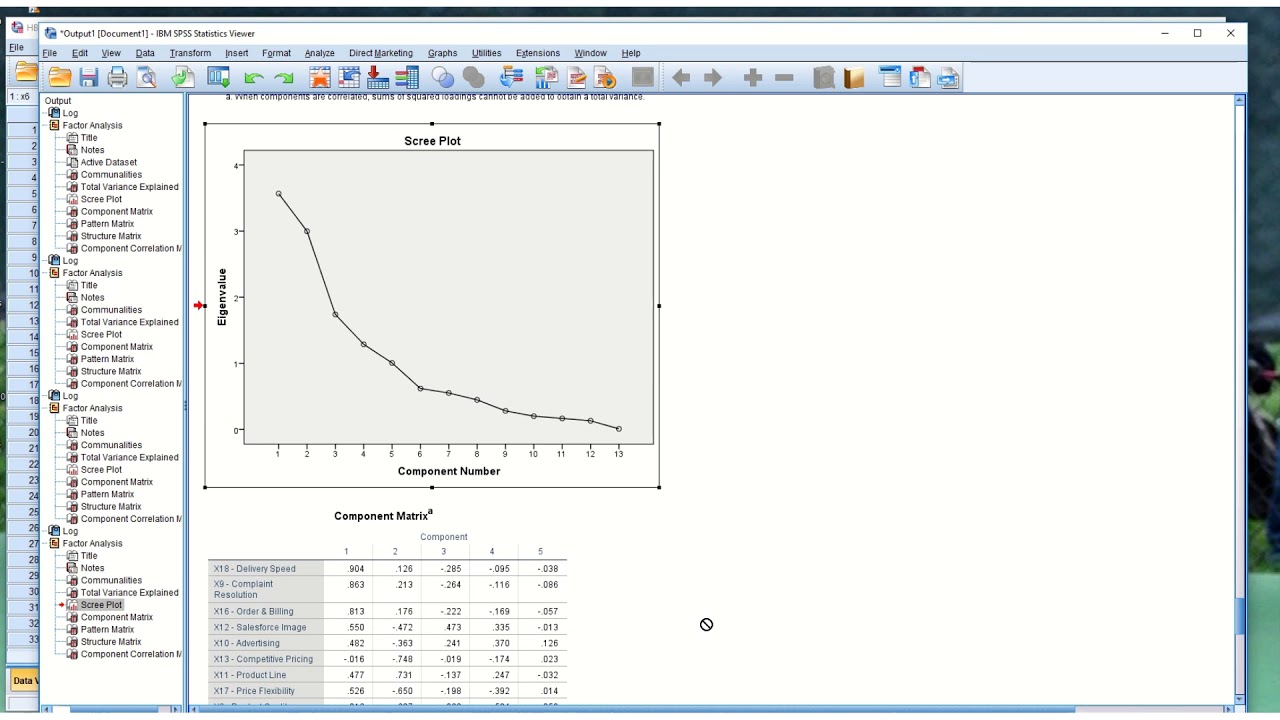Save the output with the floppy disk icon
Screen dimensions: 1280x720
[x=89, y=77]
